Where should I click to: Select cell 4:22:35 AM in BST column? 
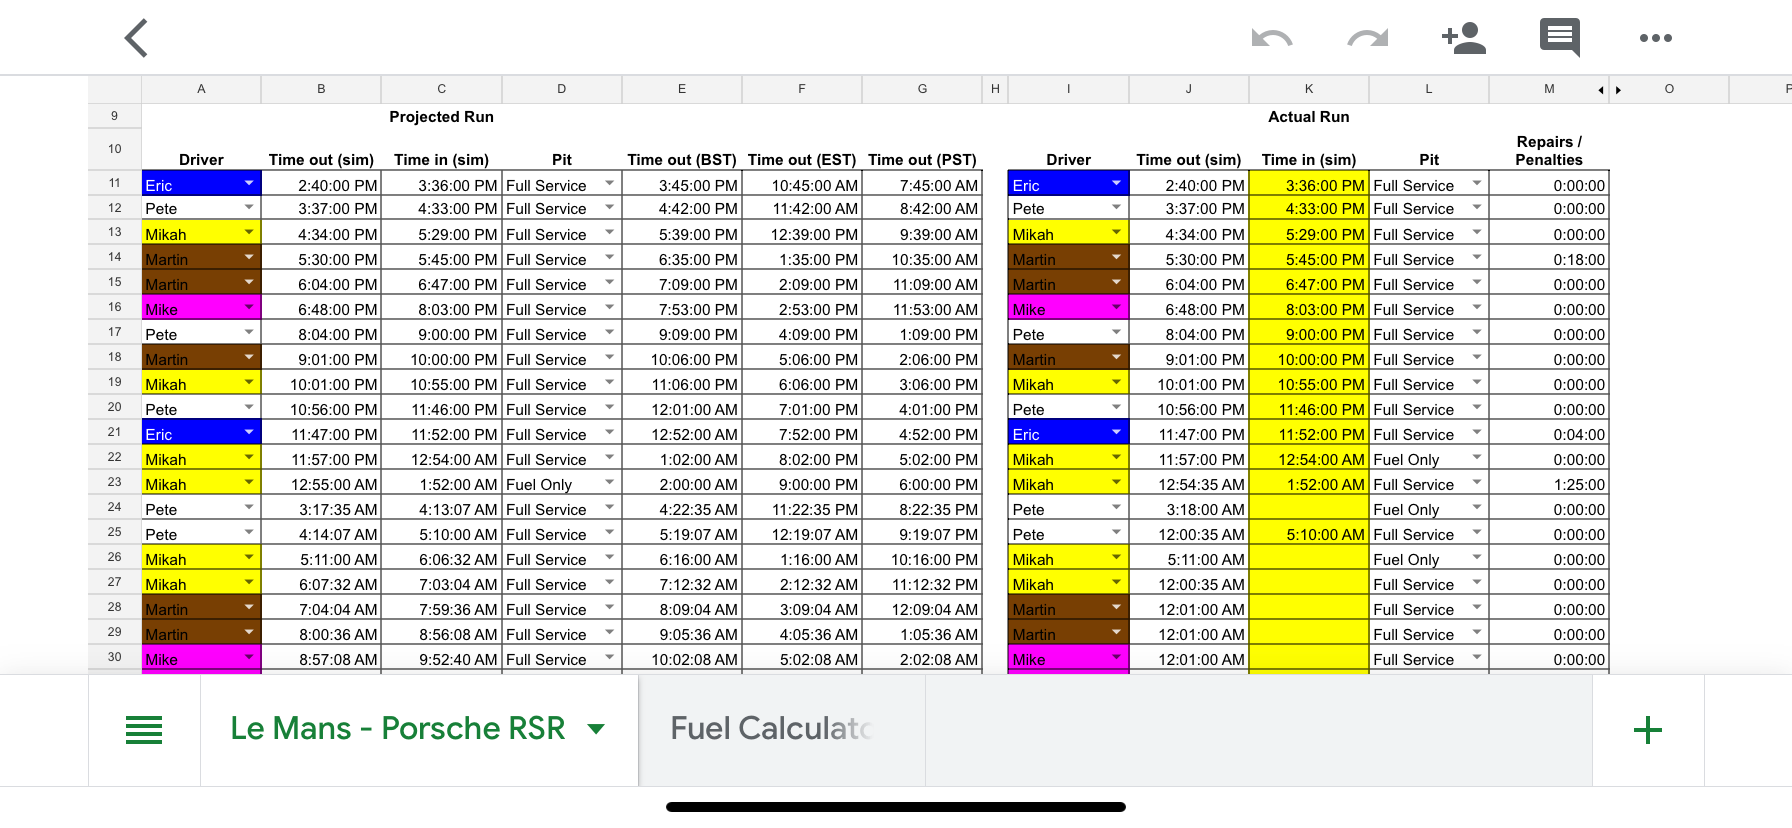682,509
